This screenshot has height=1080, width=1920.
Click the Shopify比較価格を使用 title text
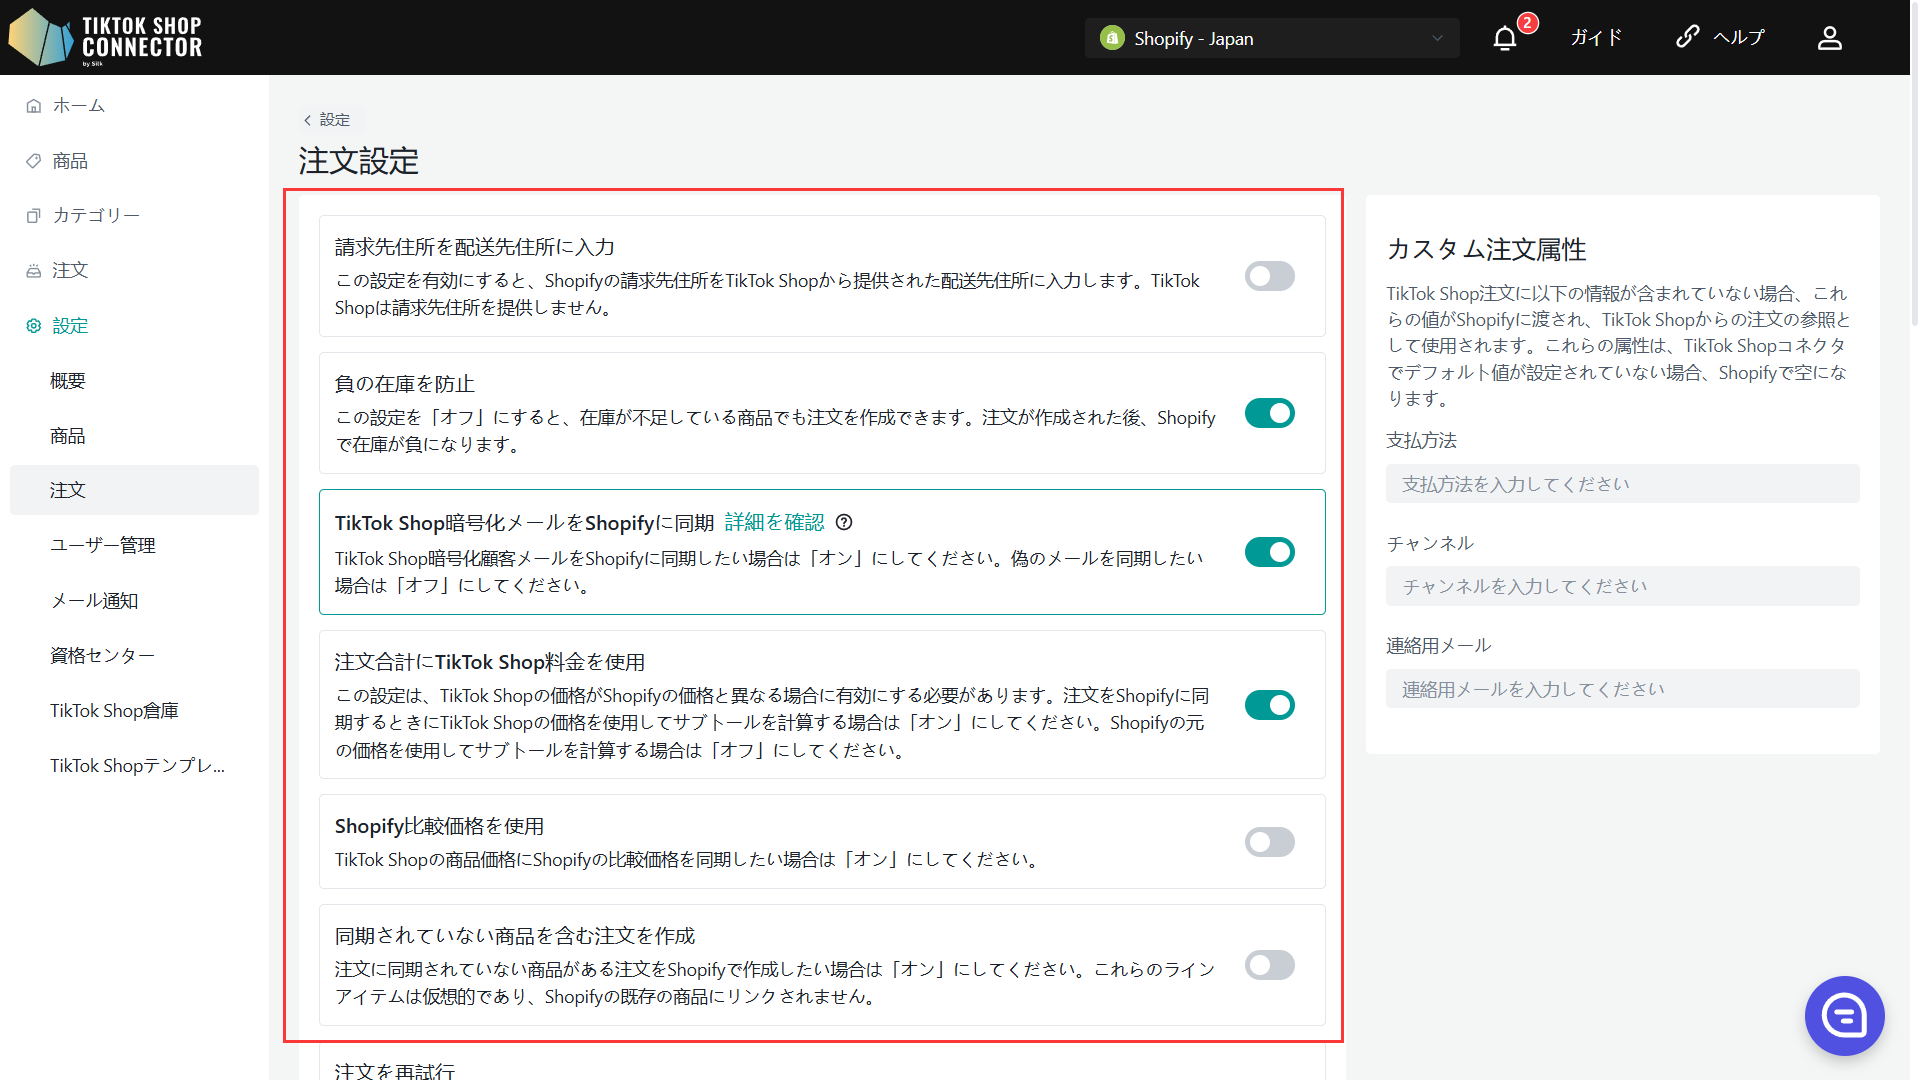coord(439,826)
